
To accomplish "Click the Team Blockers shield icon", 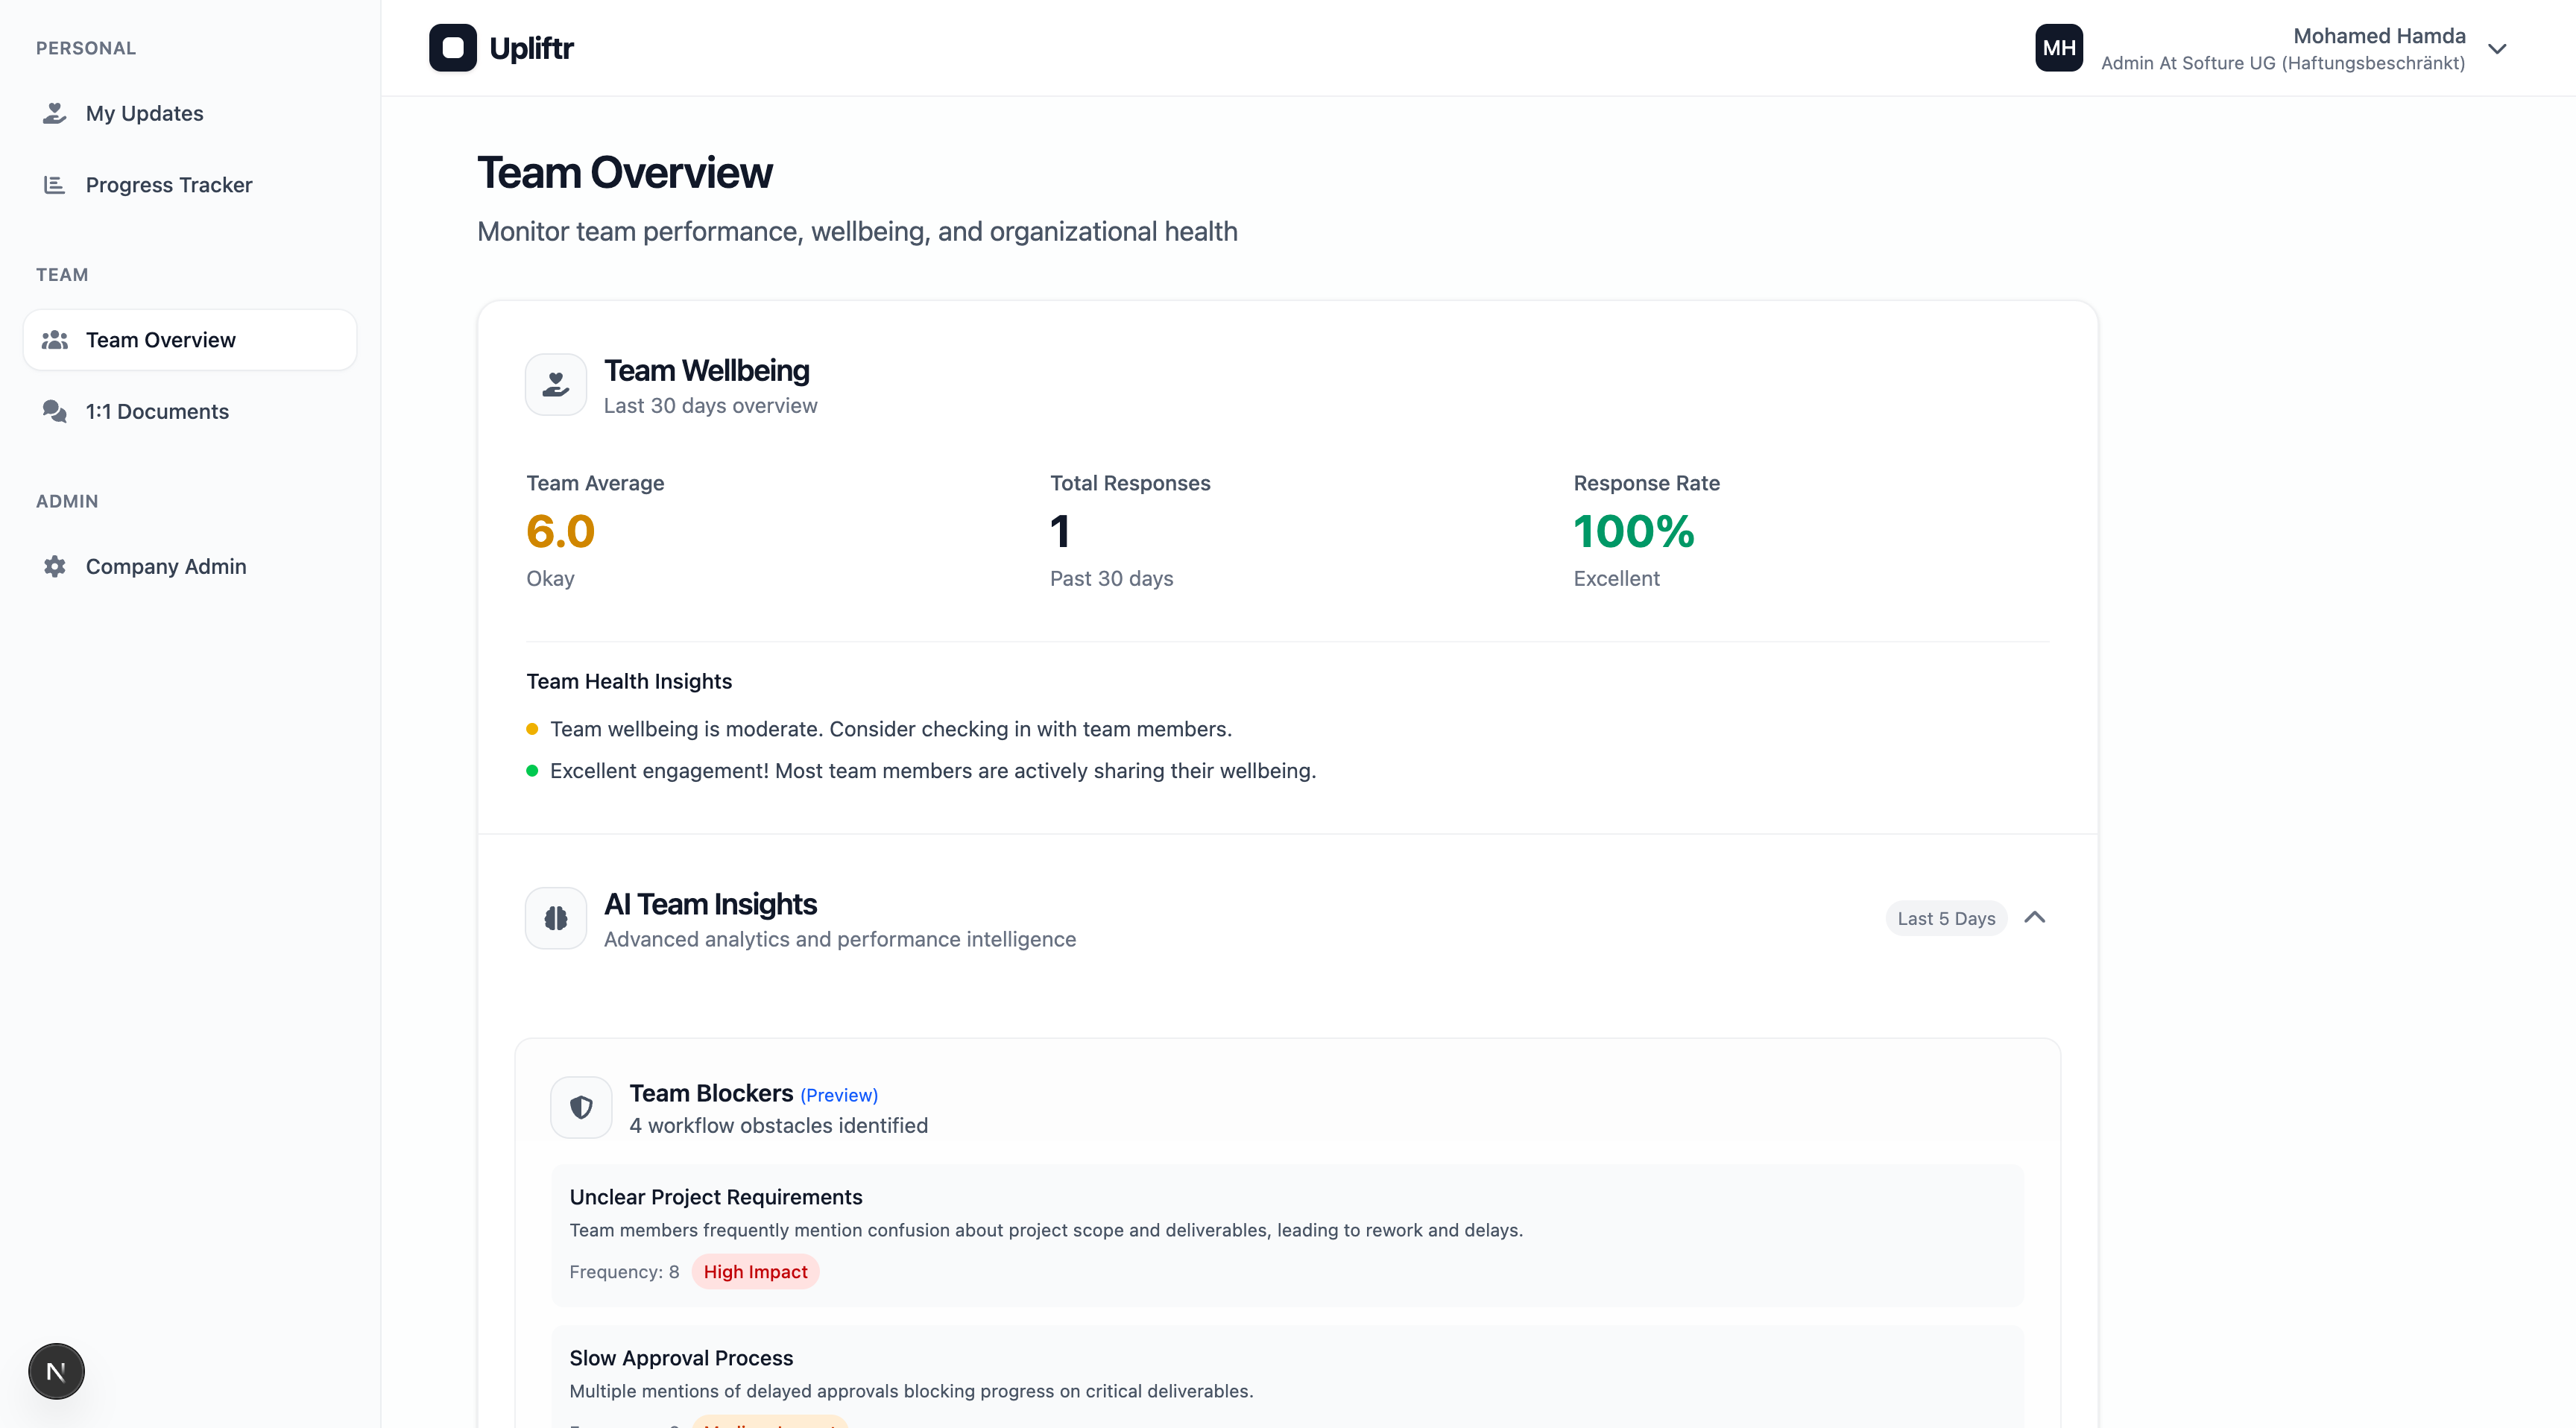I will (581, 1107).
